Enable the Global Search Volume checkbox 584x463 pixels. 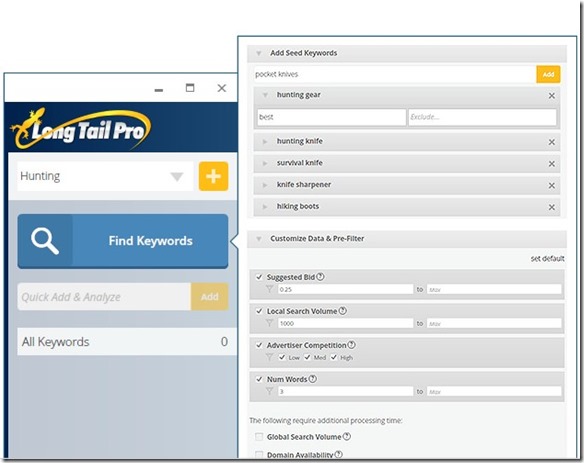pos(259,437)
